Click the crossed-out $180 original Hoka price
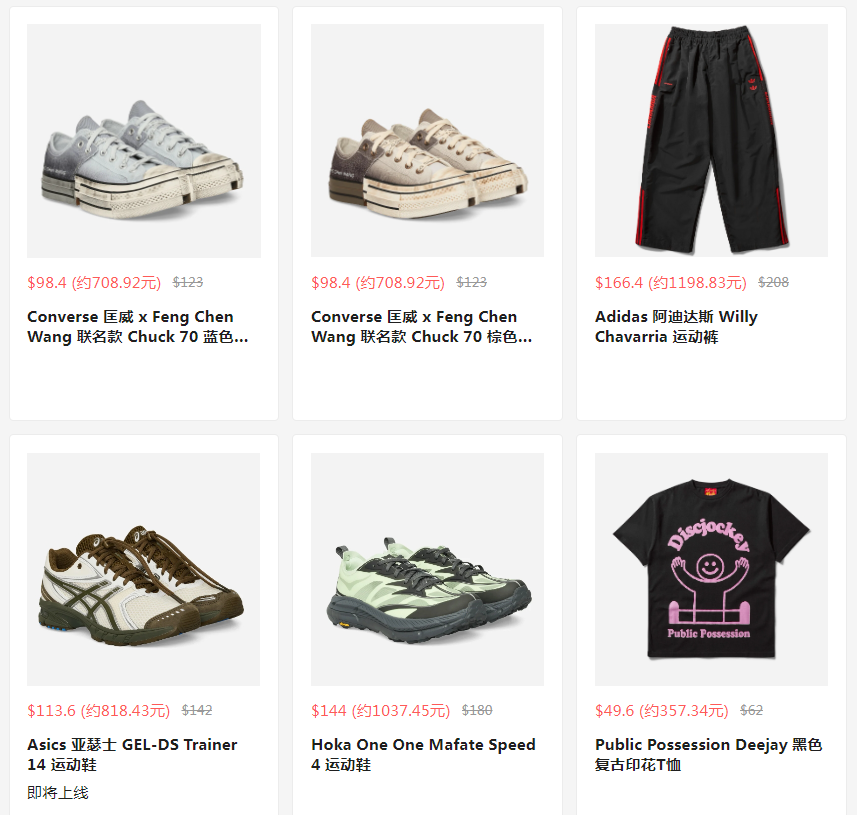 coord(477,711)
